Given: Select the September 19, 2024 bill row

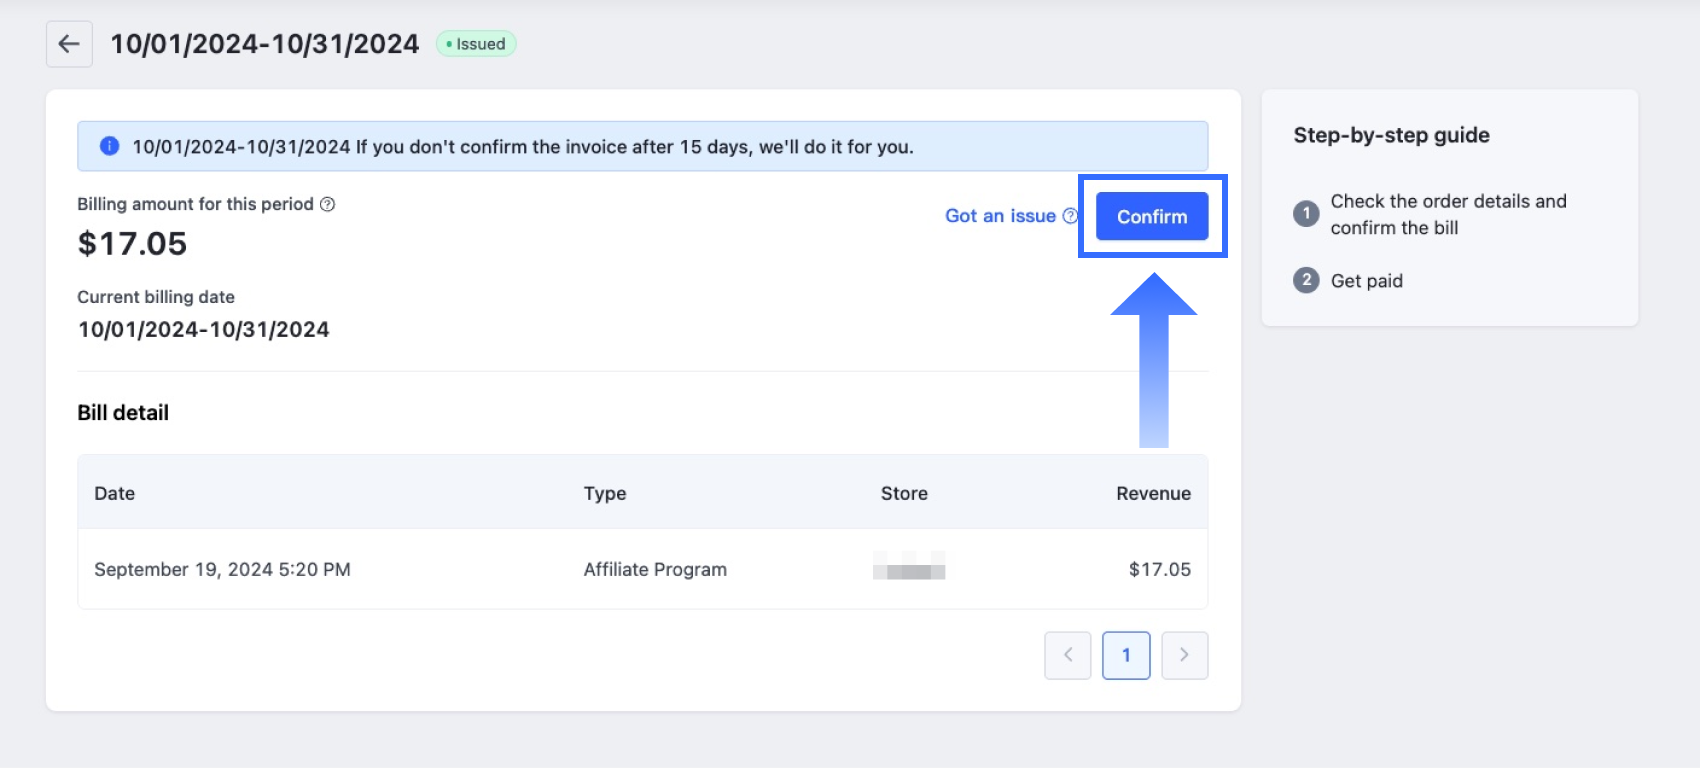Looking at the screenshot, I should click(x=222, y=569).
